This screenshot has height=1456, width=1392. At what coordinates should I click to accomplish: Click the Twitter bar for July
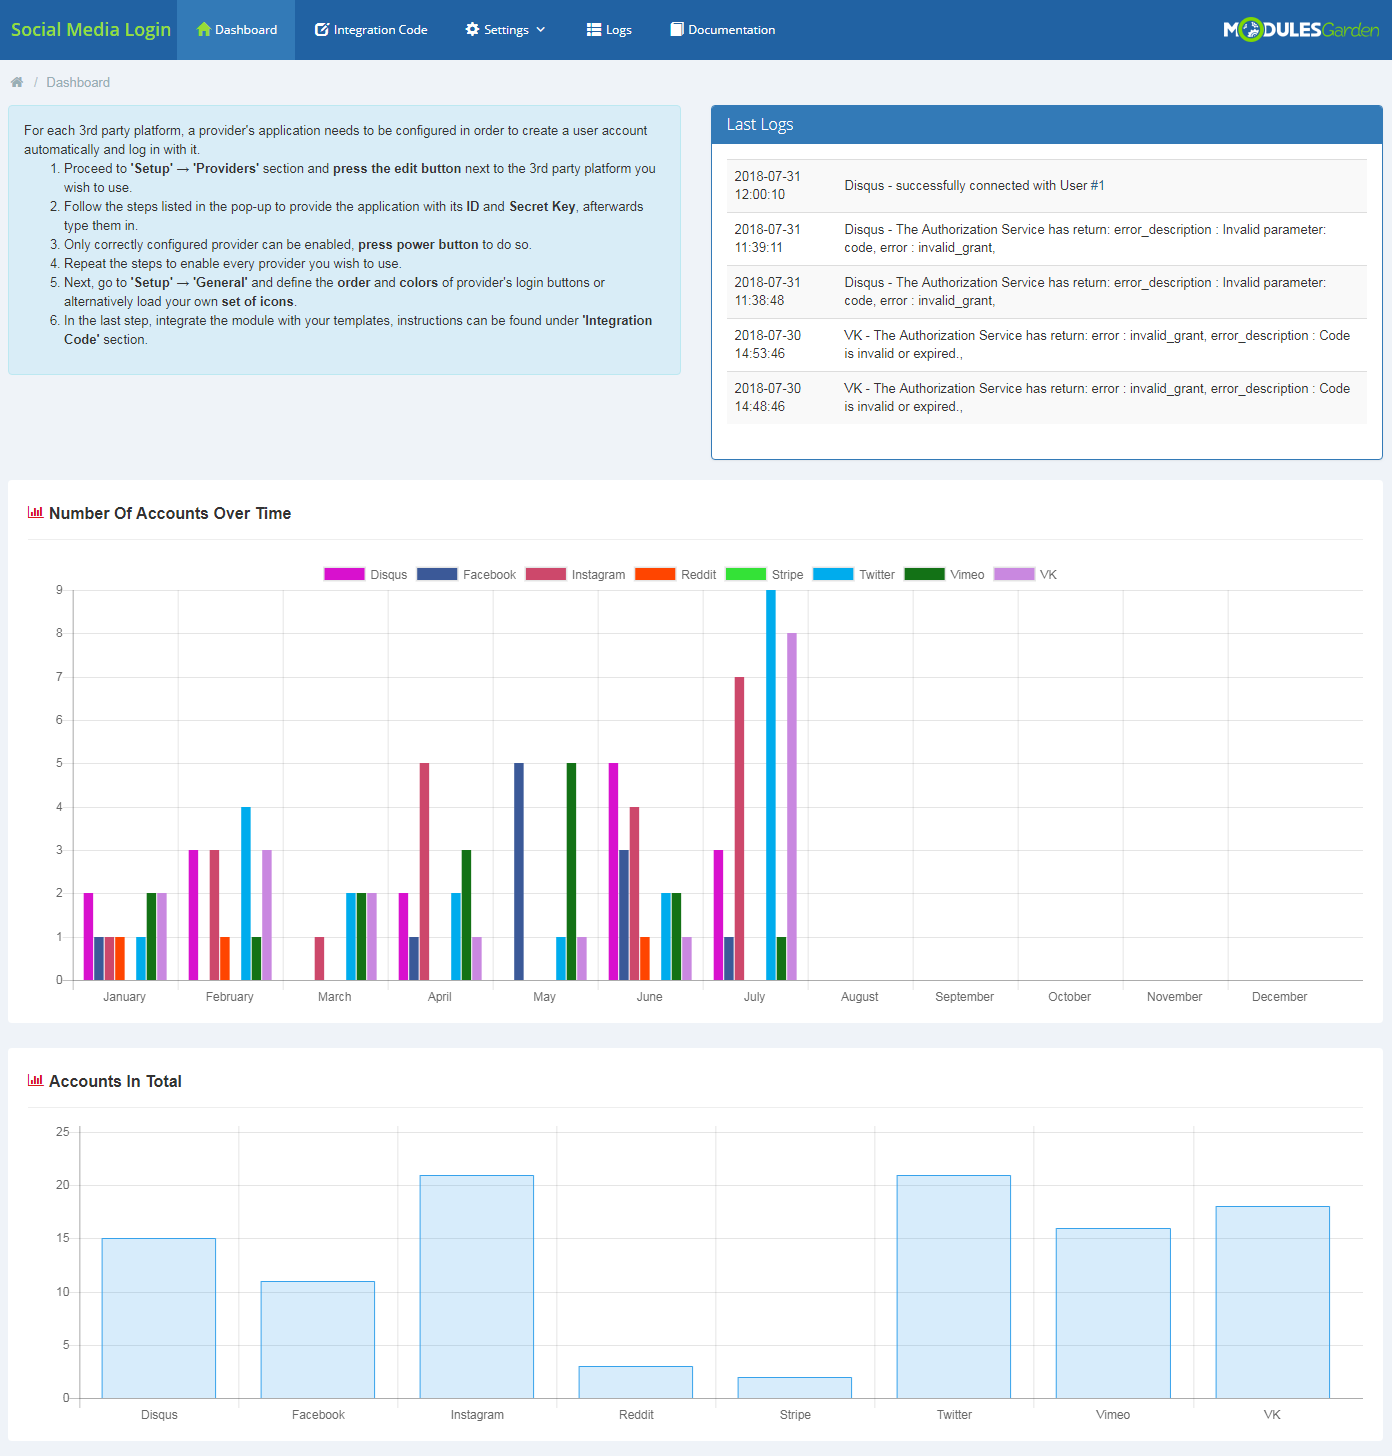click(771, 785)
